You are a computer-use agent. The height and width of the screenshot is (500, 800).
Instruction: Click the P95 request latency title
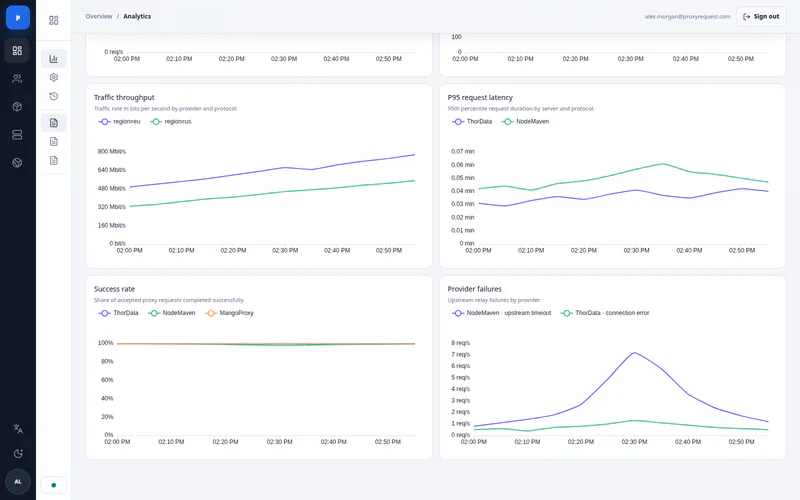tap(480, 97)
